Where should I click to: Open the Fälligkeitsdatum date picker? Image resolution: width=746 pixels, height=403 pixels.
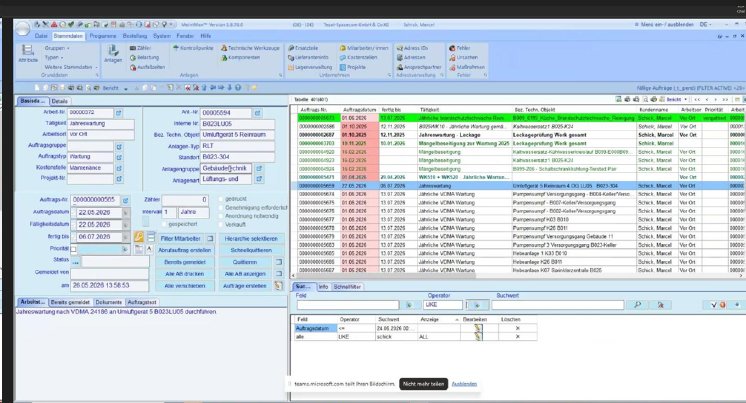pos(126,224)
